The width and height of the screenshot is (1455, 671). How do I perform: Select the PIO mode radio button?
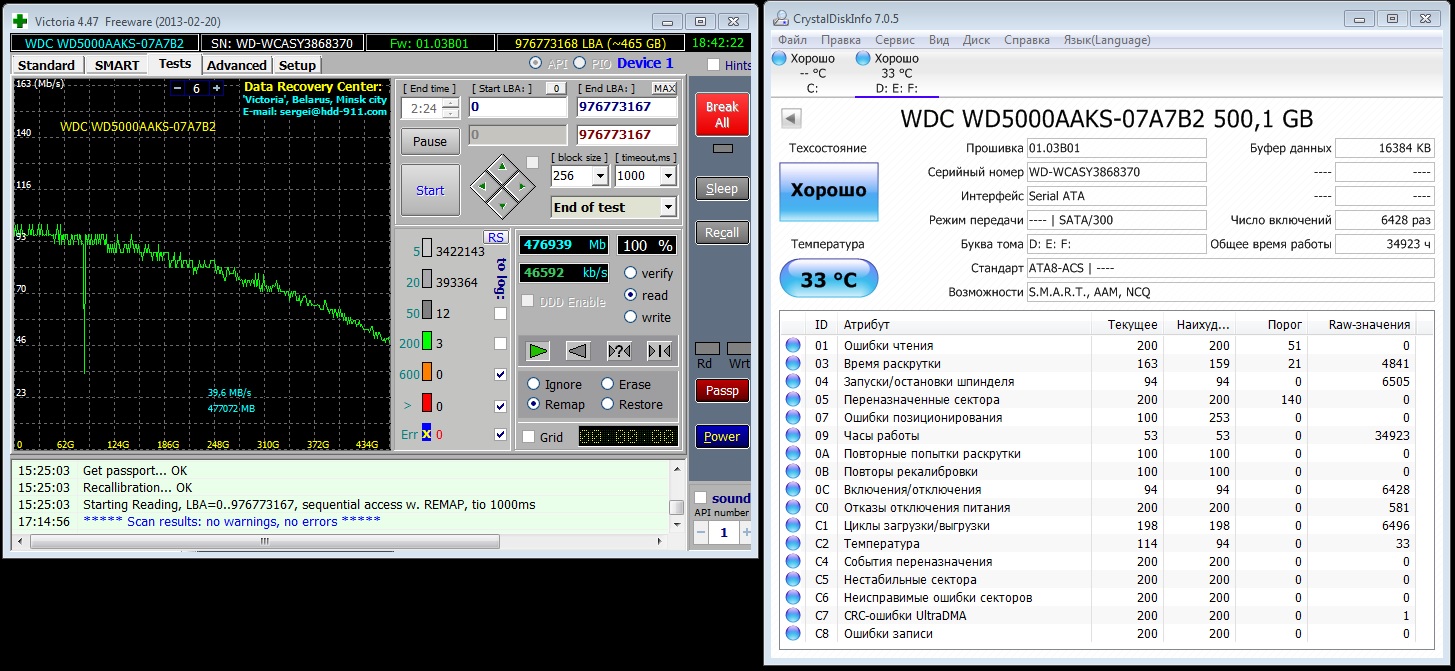[580, 63]
